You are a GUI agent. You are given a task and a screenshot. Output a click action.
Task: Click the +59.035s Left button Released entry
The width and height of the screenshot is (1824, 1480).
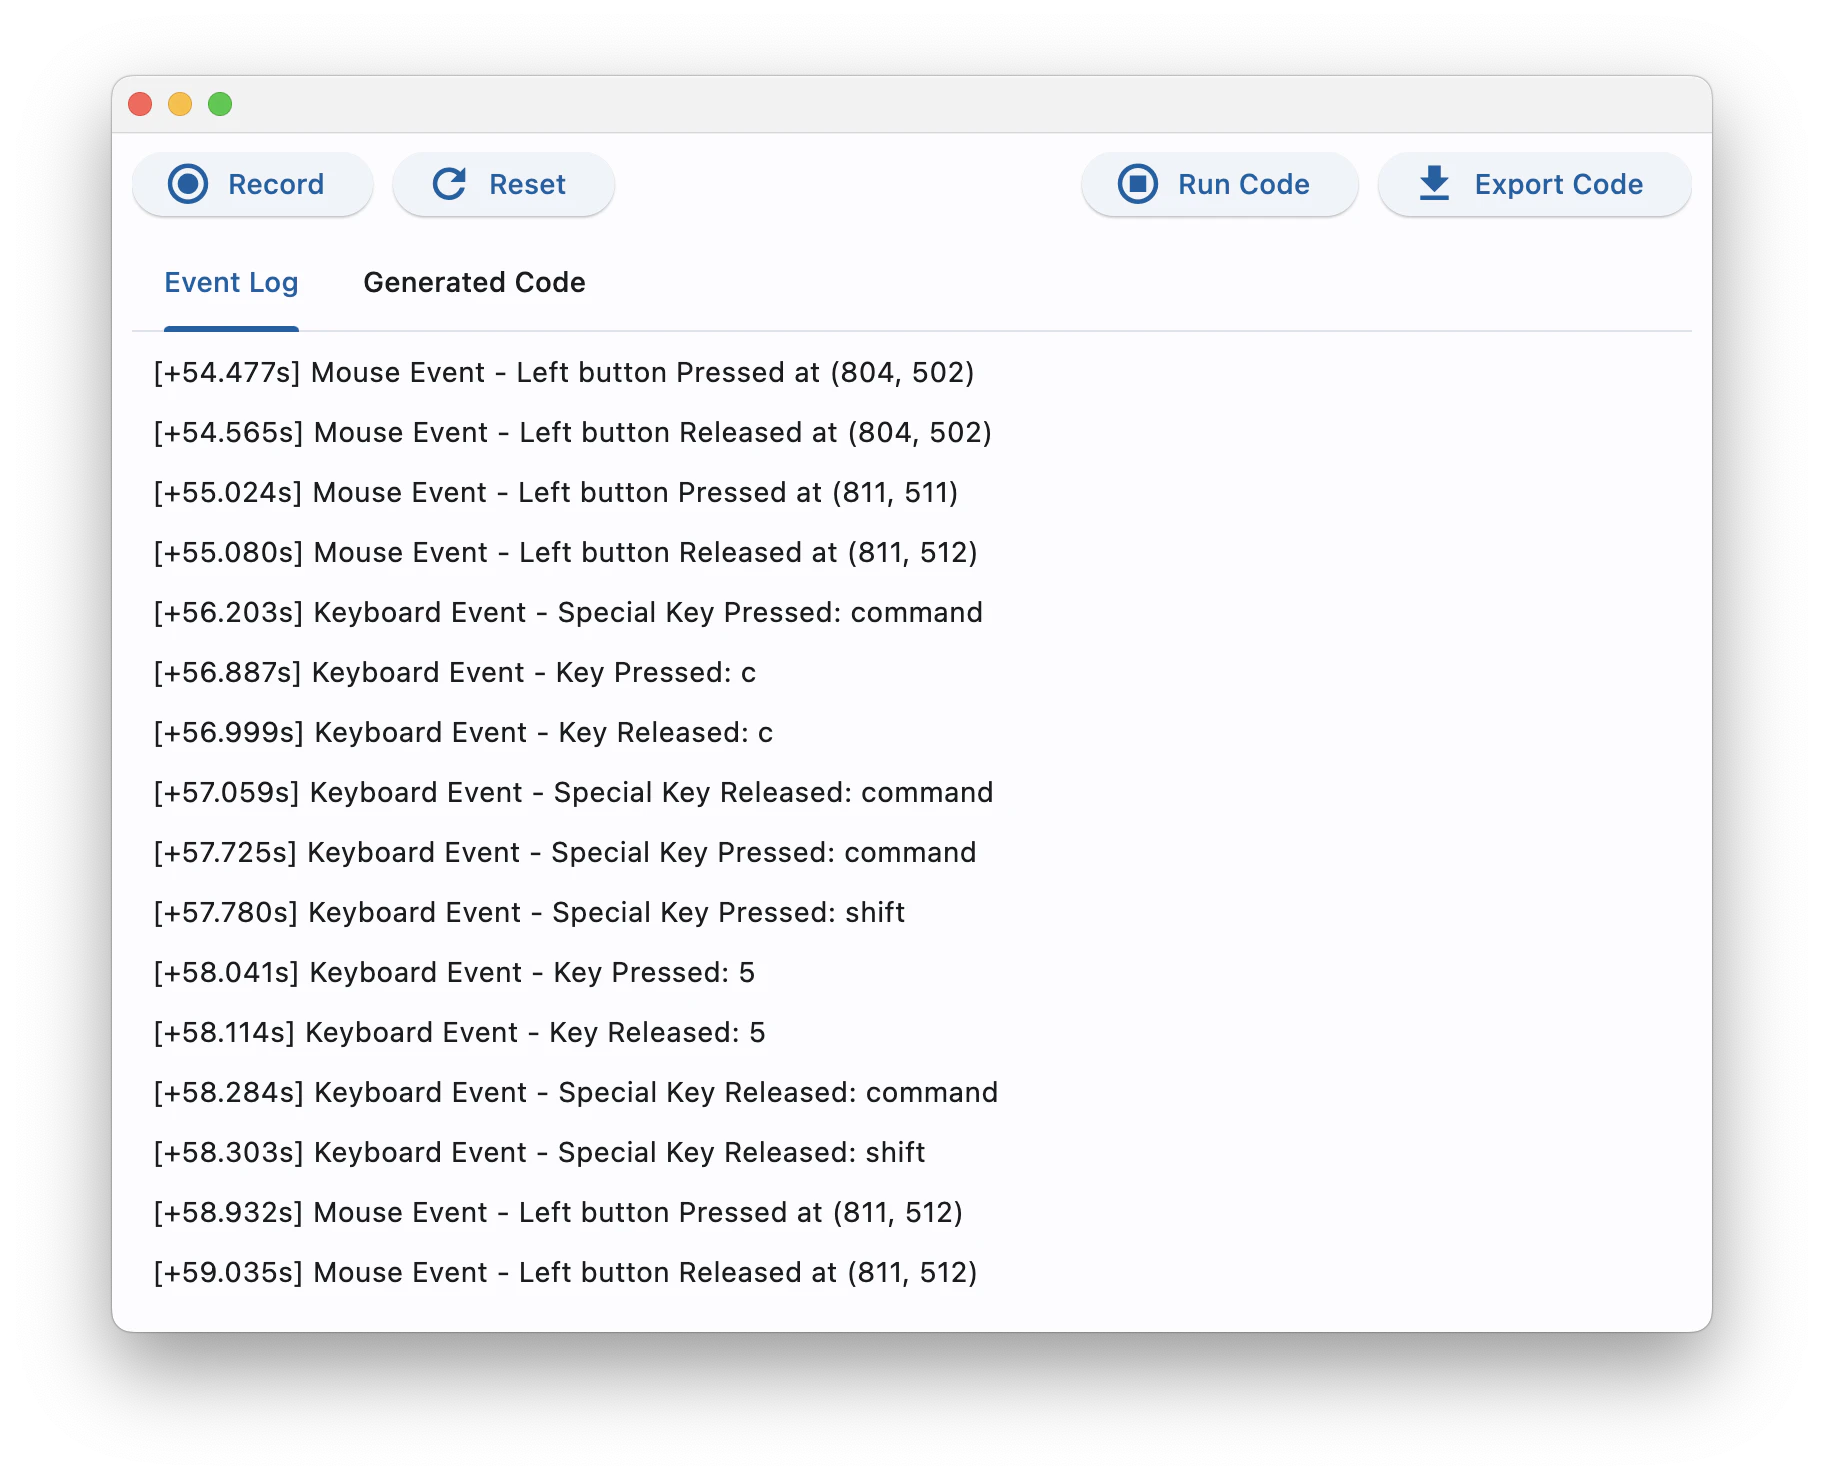tap(565, 1273)
